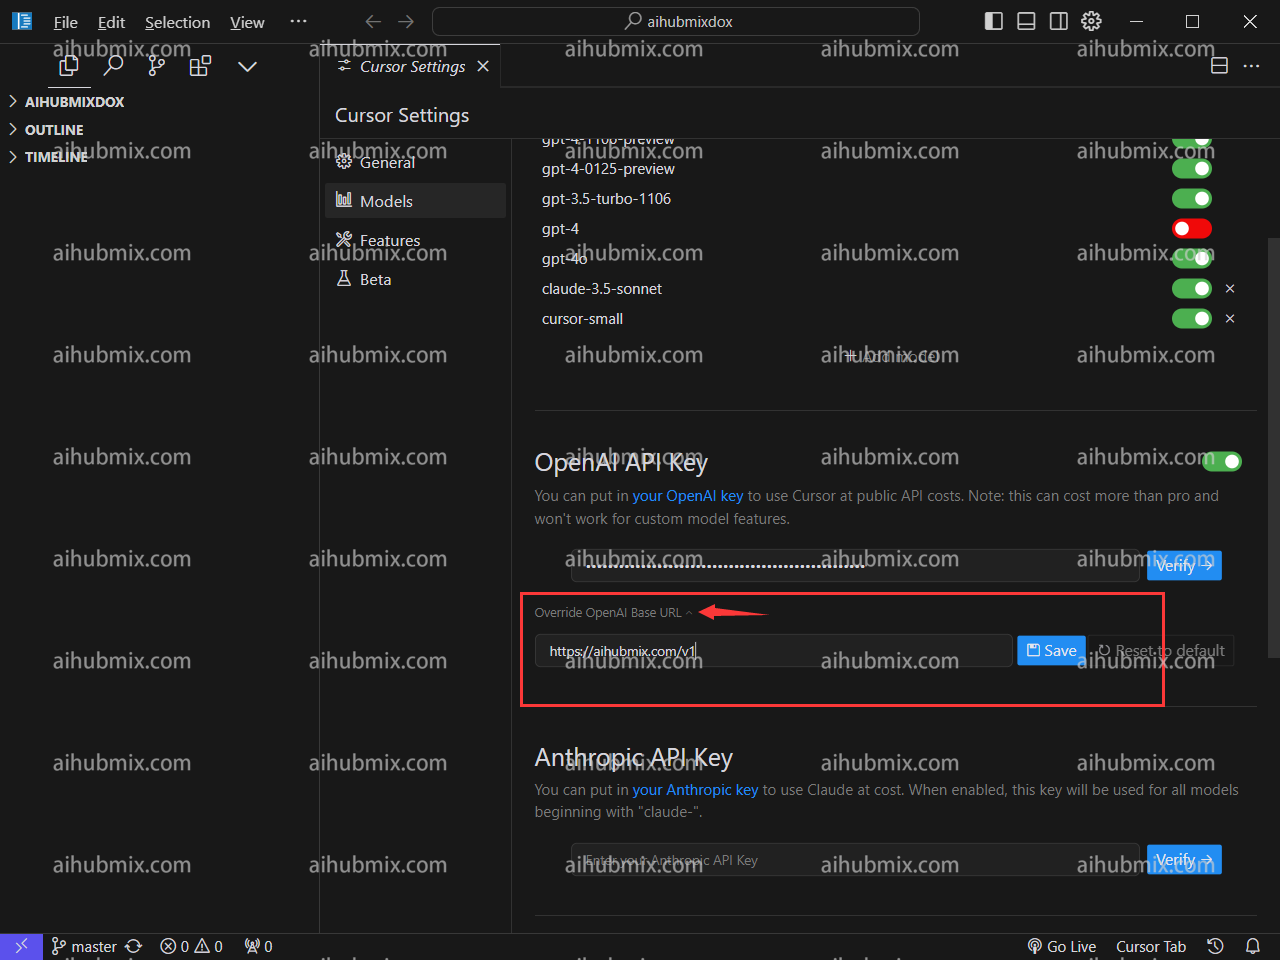The width and height of the screenshot is (1280, 960).
Task: Show more activity bar views chevron
Action: tap(247, 66)
